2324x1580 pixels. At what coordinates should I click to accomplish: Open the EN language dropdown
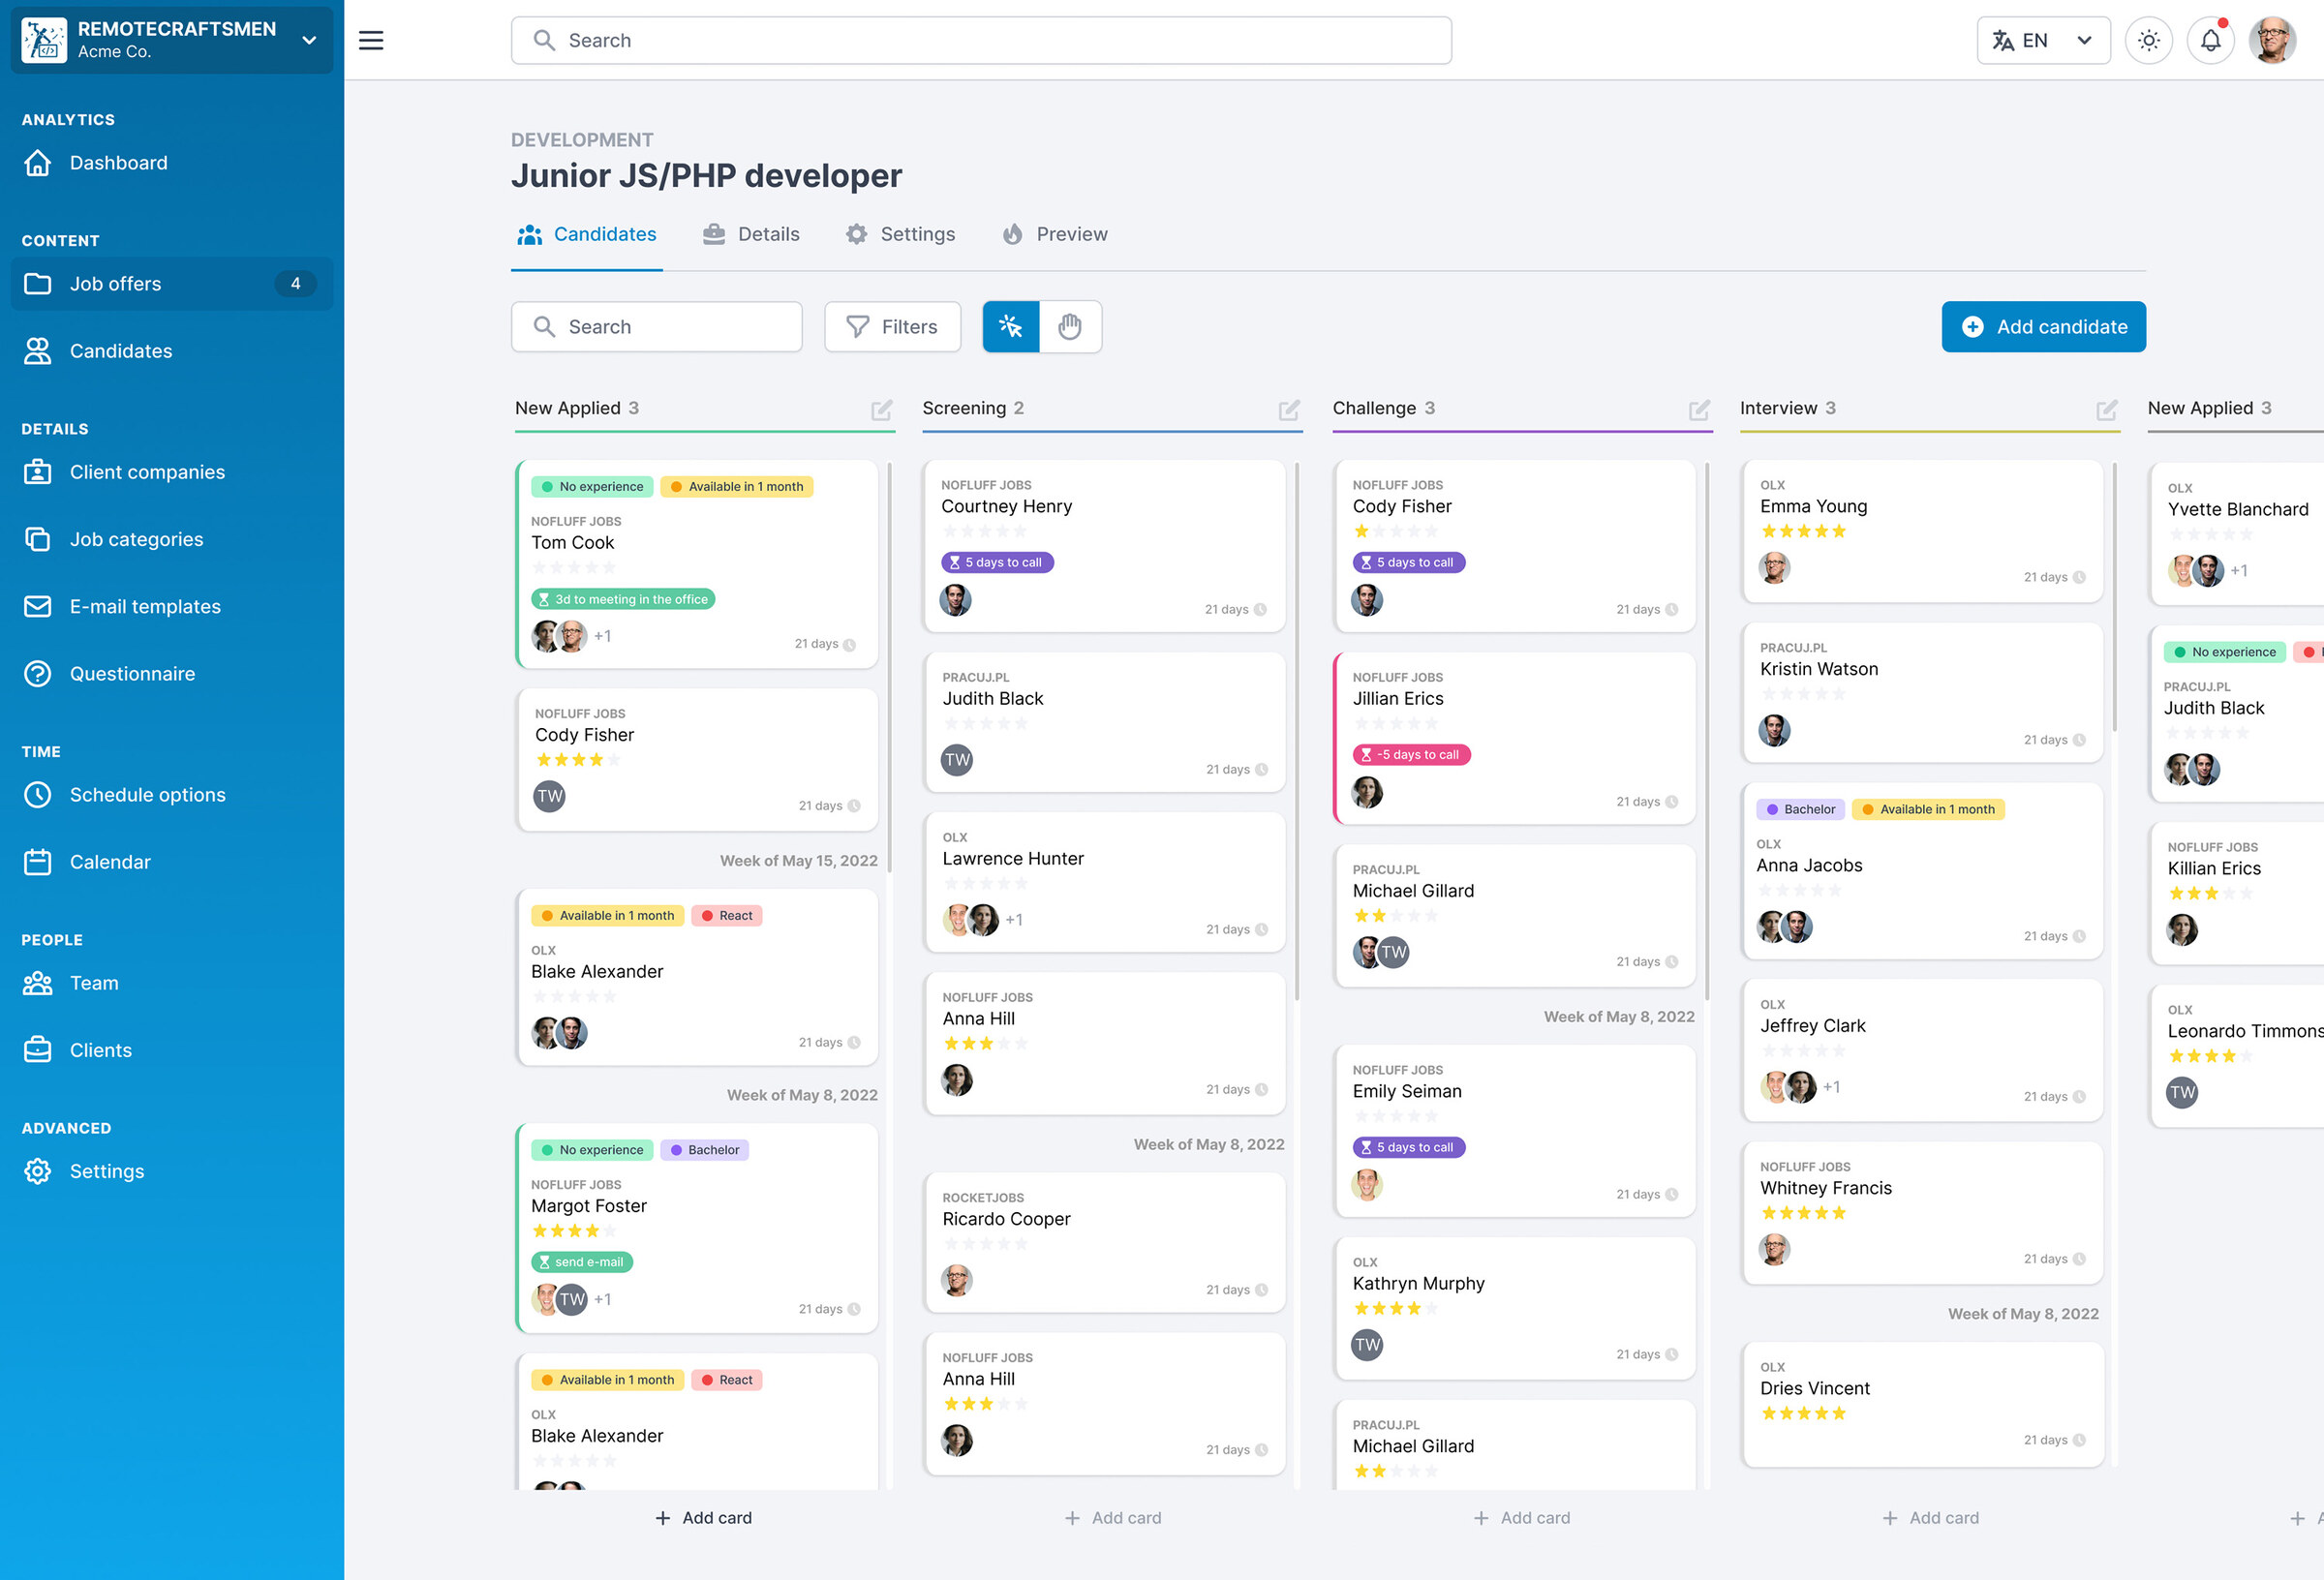pyautogui.click(x=2043, y=40)
